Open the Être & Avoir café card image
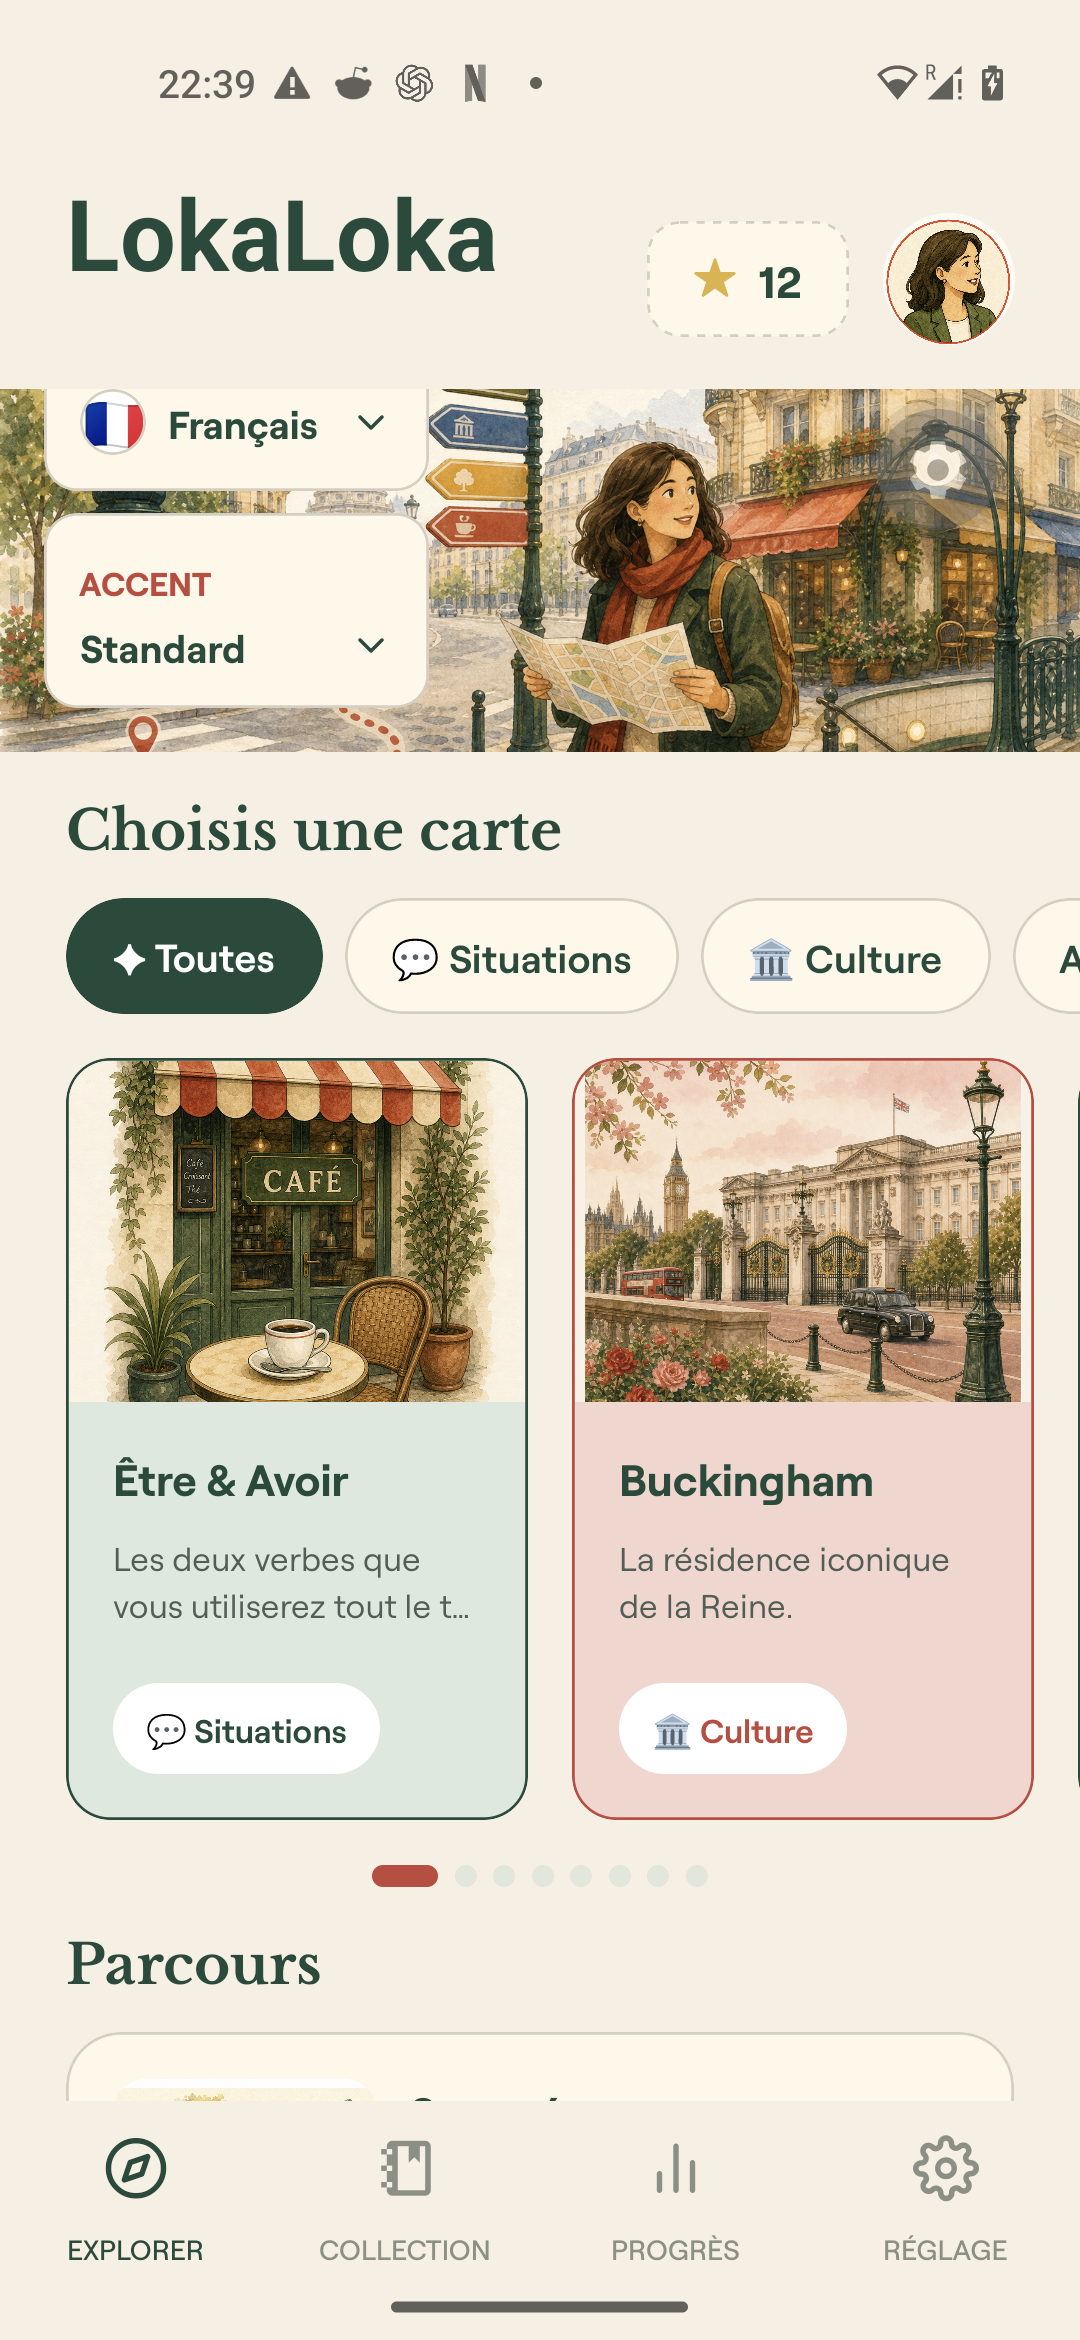This screenshot has width=1080, height=2340. [297, 1231]
